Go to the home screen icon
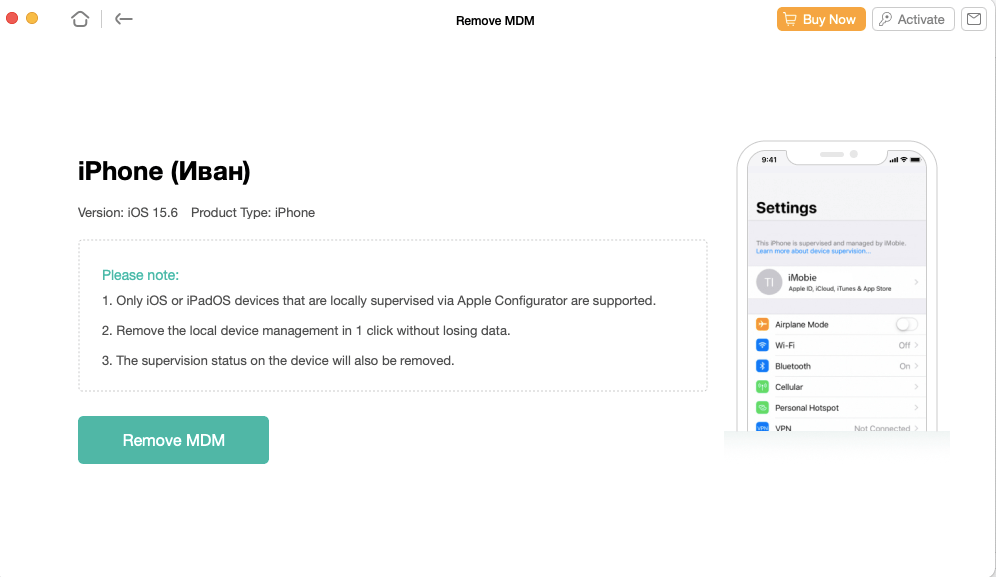 pos(80,19)
